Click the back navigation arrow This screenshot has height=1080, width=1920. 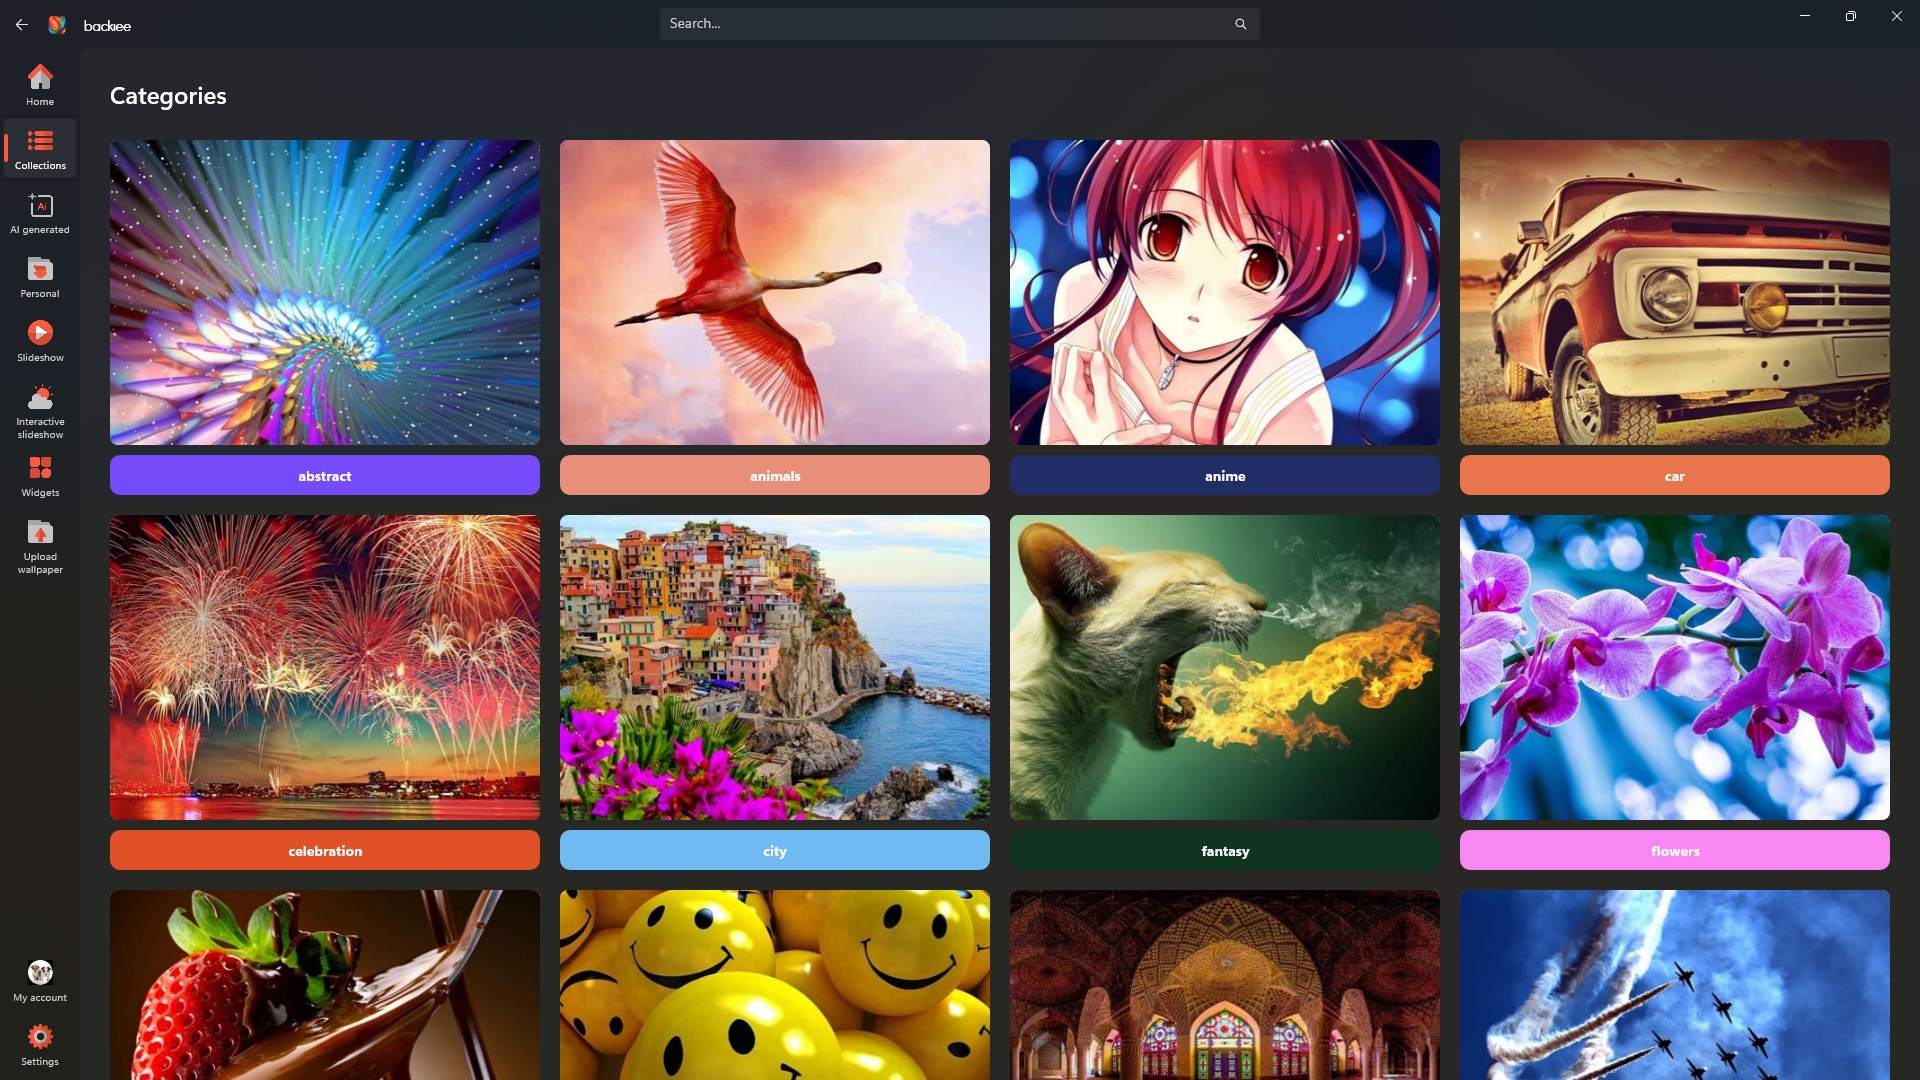[21, 24]
